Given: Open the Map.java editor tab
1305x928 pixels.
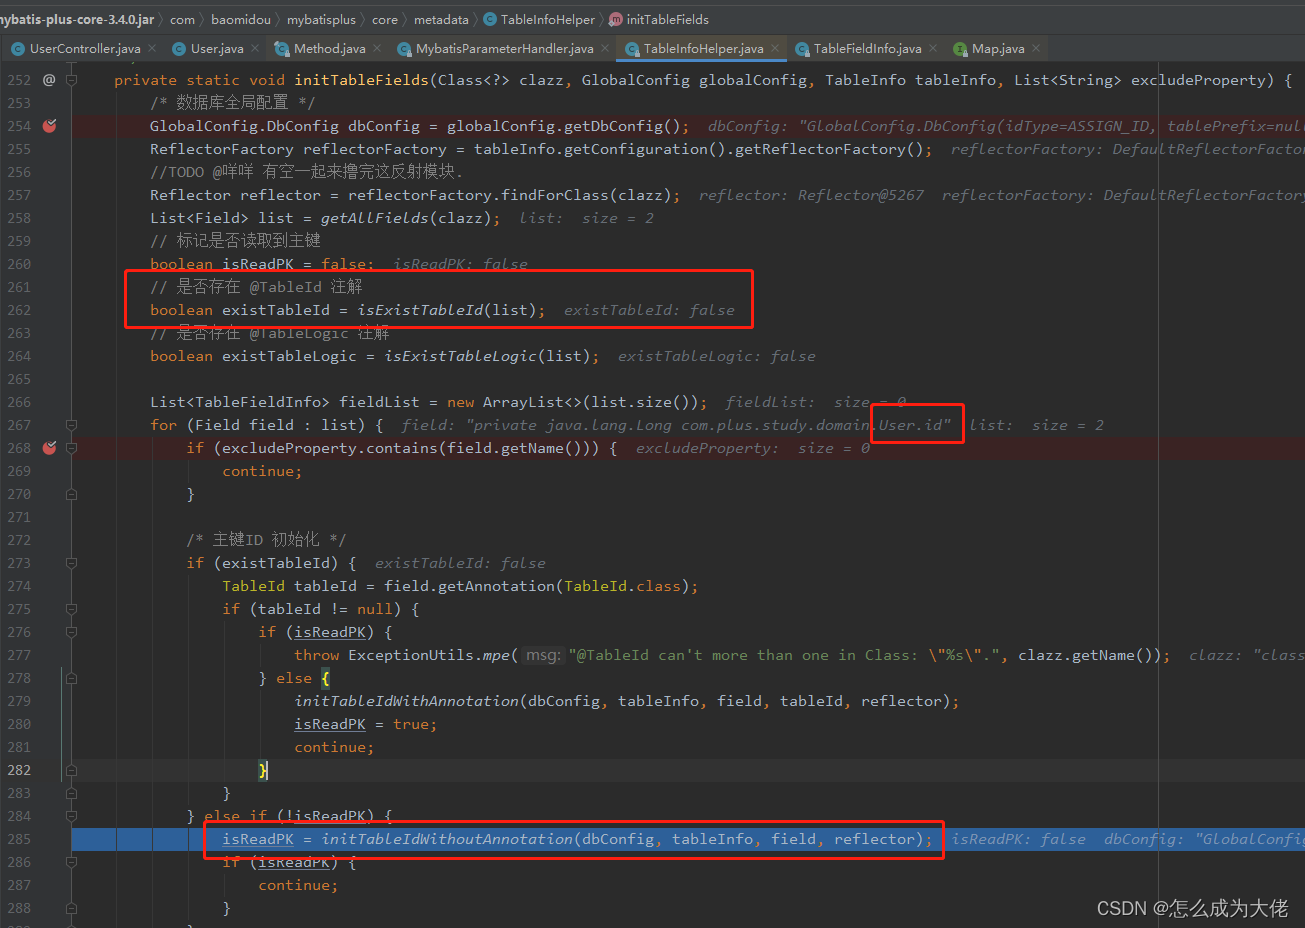Looking at the screenshot, I should click(x=998, y=48).
